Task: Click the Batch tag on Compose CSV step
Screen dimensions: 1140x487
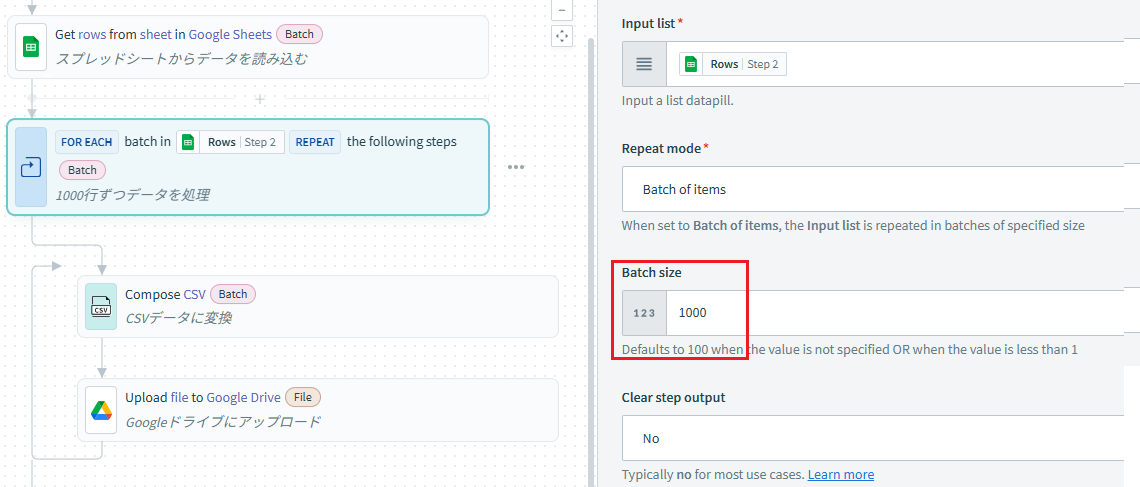Action: [x=233, y=294]
